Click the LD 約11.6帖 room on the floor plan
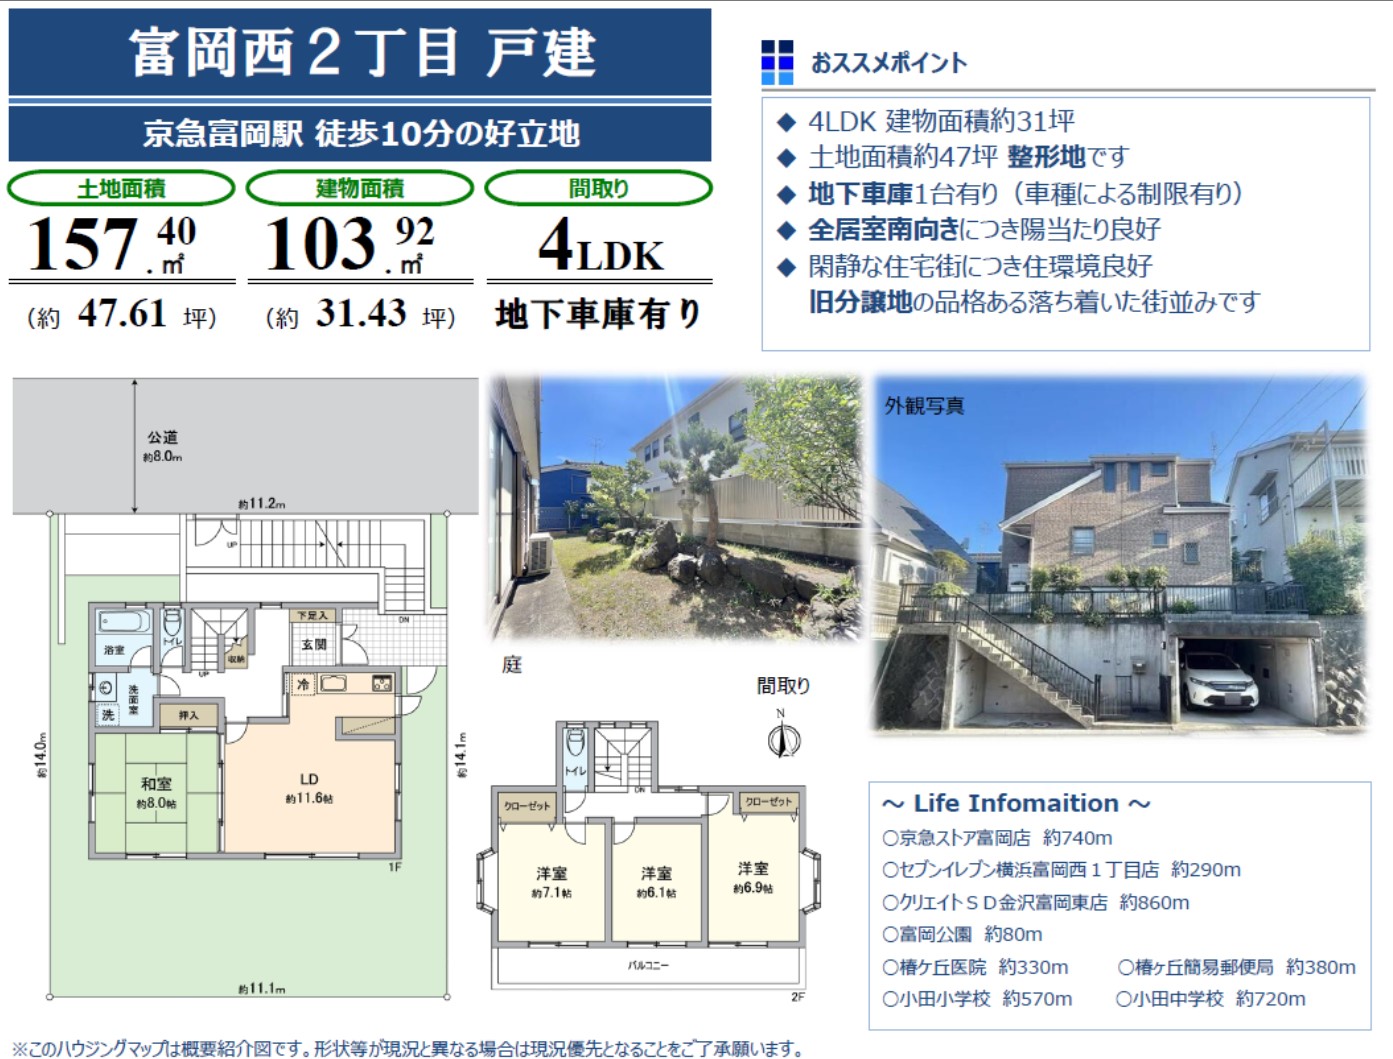1393x1059 pixels. 309,788
